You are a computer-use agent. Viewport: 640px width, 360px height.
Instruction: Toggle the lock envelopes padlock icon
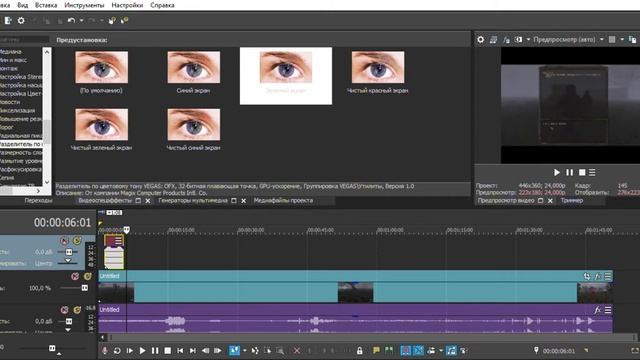tap(360, 351)
